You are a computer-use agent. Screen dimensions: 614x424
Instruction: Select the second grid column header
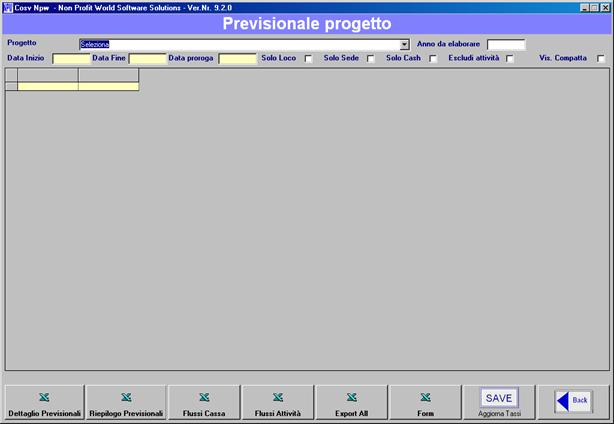pos(108,75)
